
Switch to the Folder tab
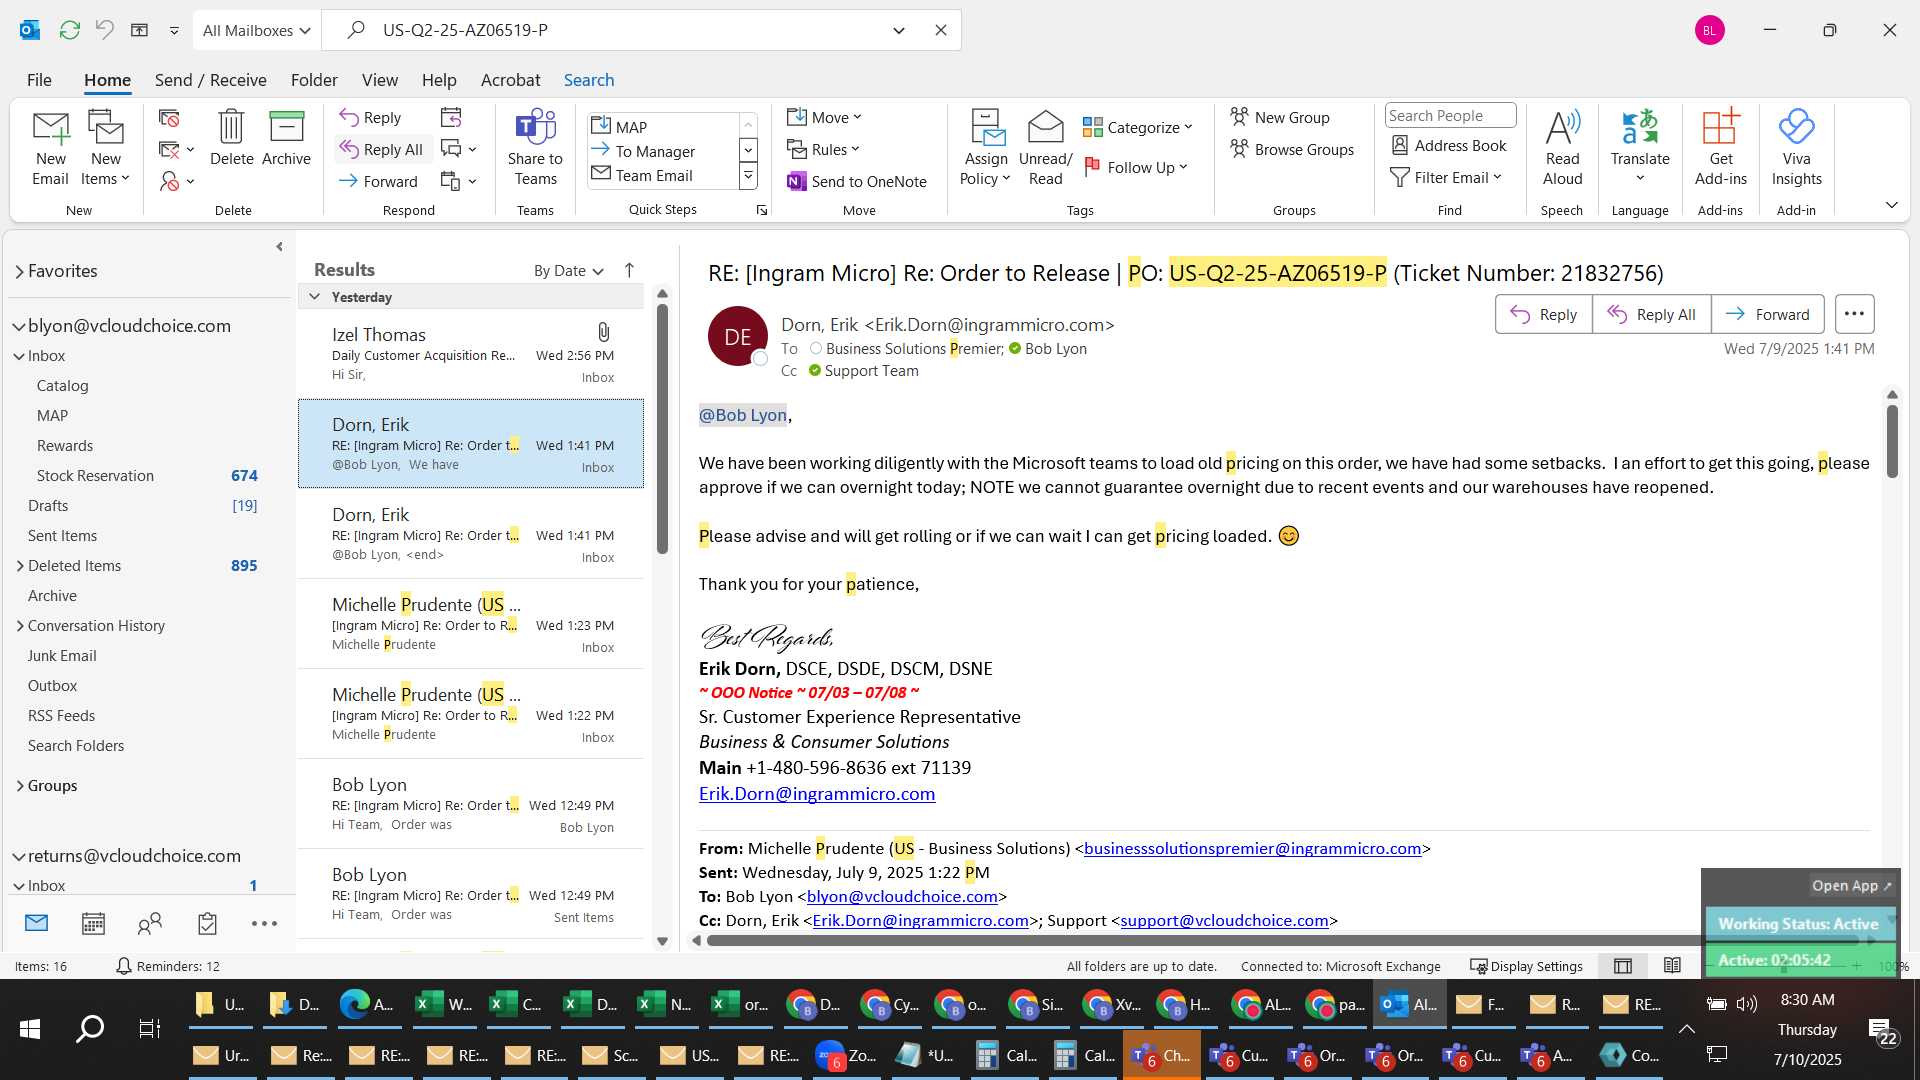(314, 80)
